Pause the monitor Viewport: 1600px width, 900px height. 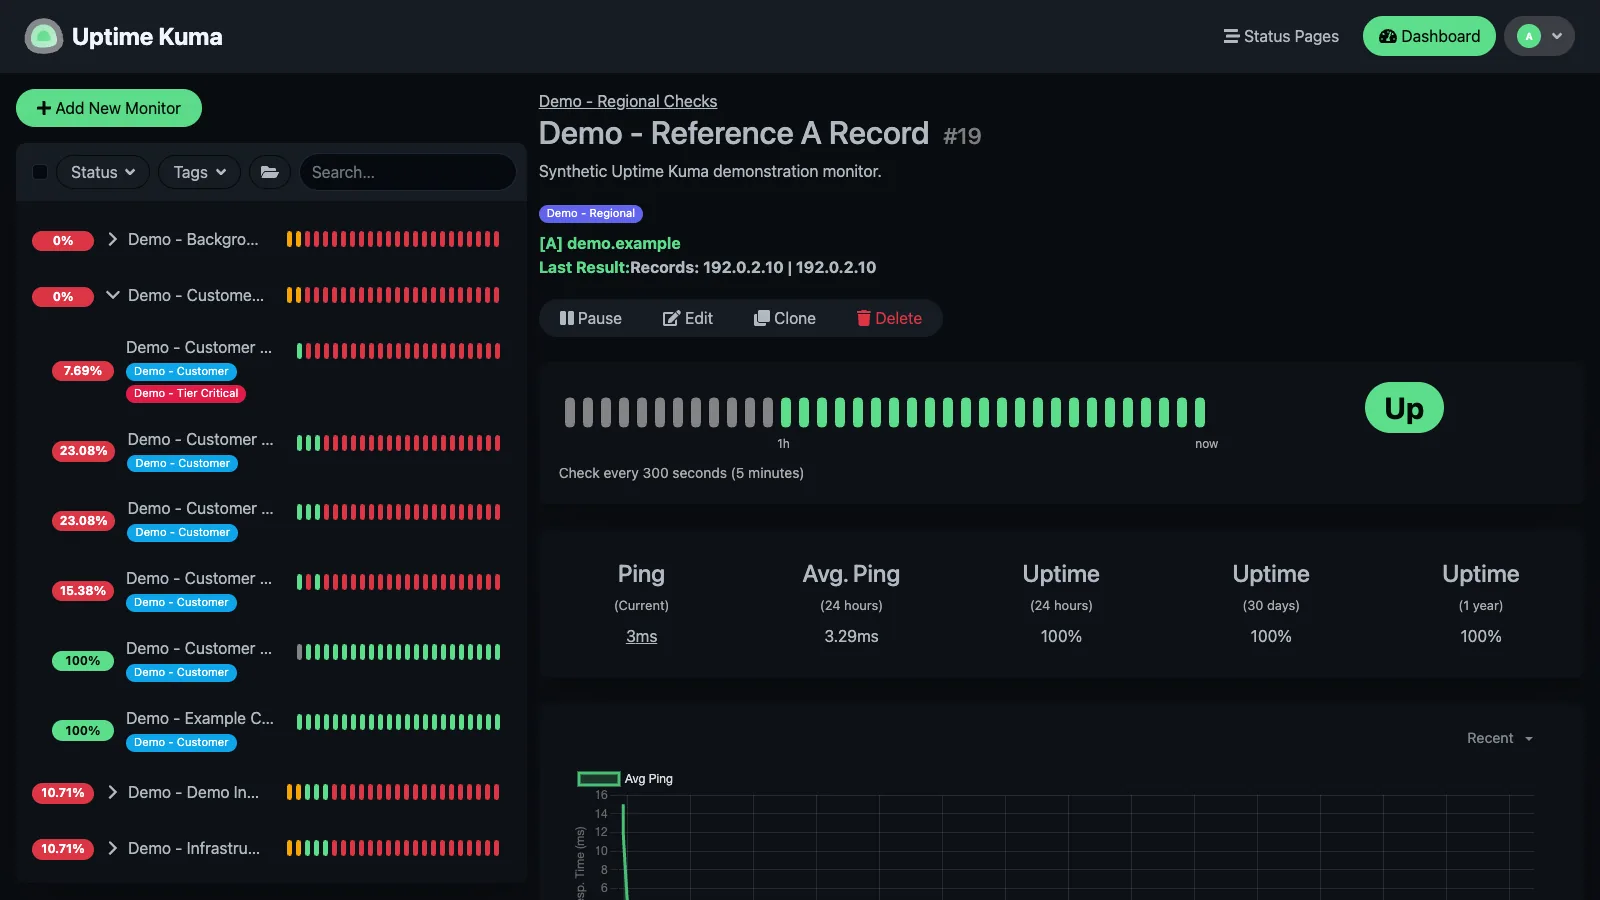pos(590,318)
